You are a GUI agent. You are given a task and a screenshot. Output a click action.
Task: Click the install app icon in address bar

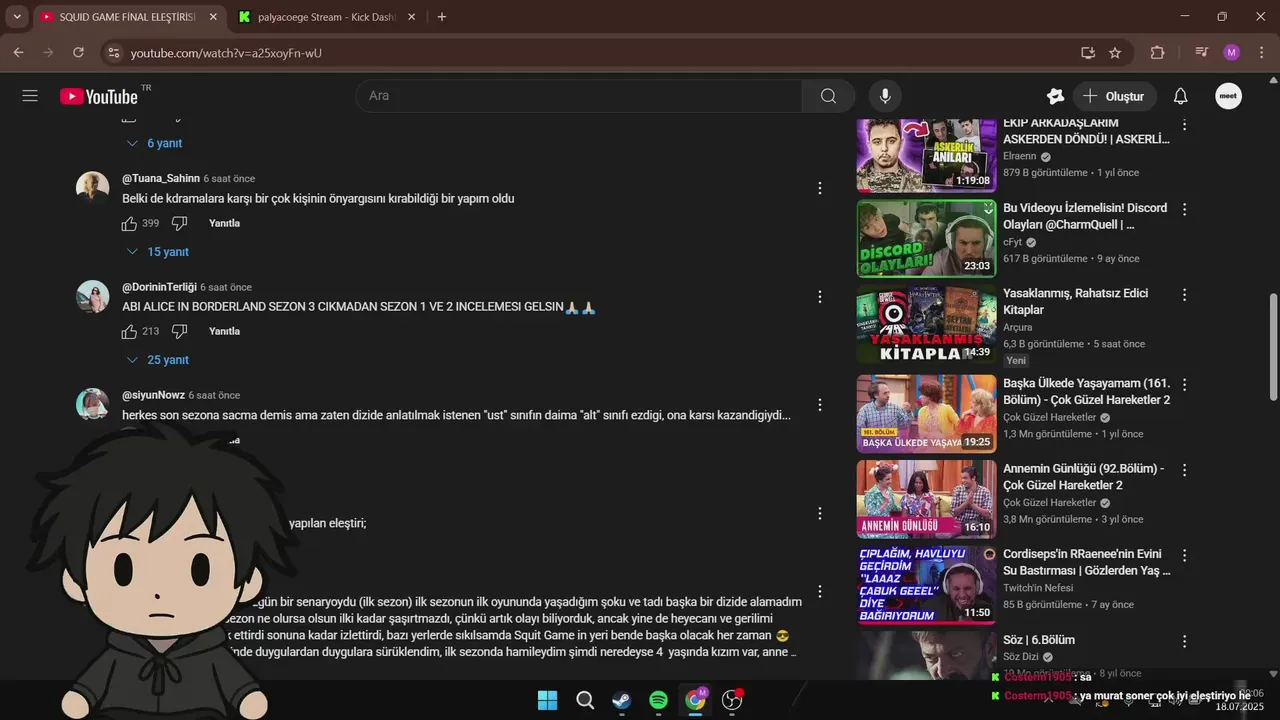[1088, 52]
